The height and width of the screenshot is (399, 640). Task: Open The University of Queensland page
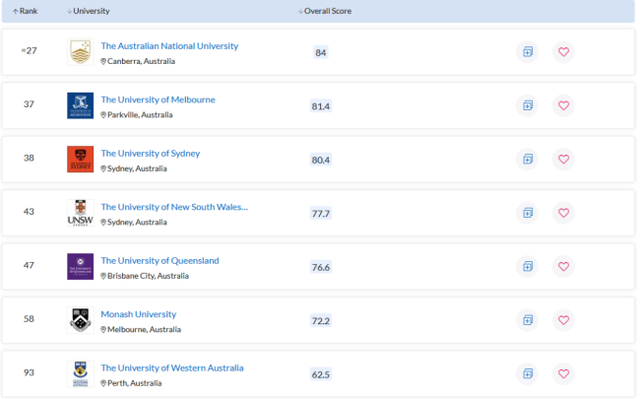point(160,260)
